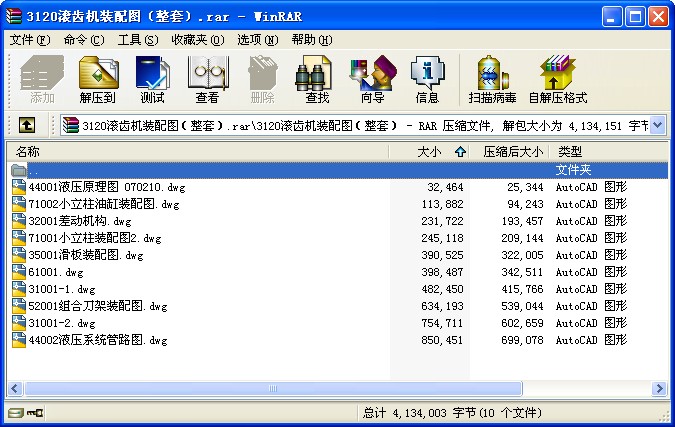Open the 收藏夹(O) menu

198,40
